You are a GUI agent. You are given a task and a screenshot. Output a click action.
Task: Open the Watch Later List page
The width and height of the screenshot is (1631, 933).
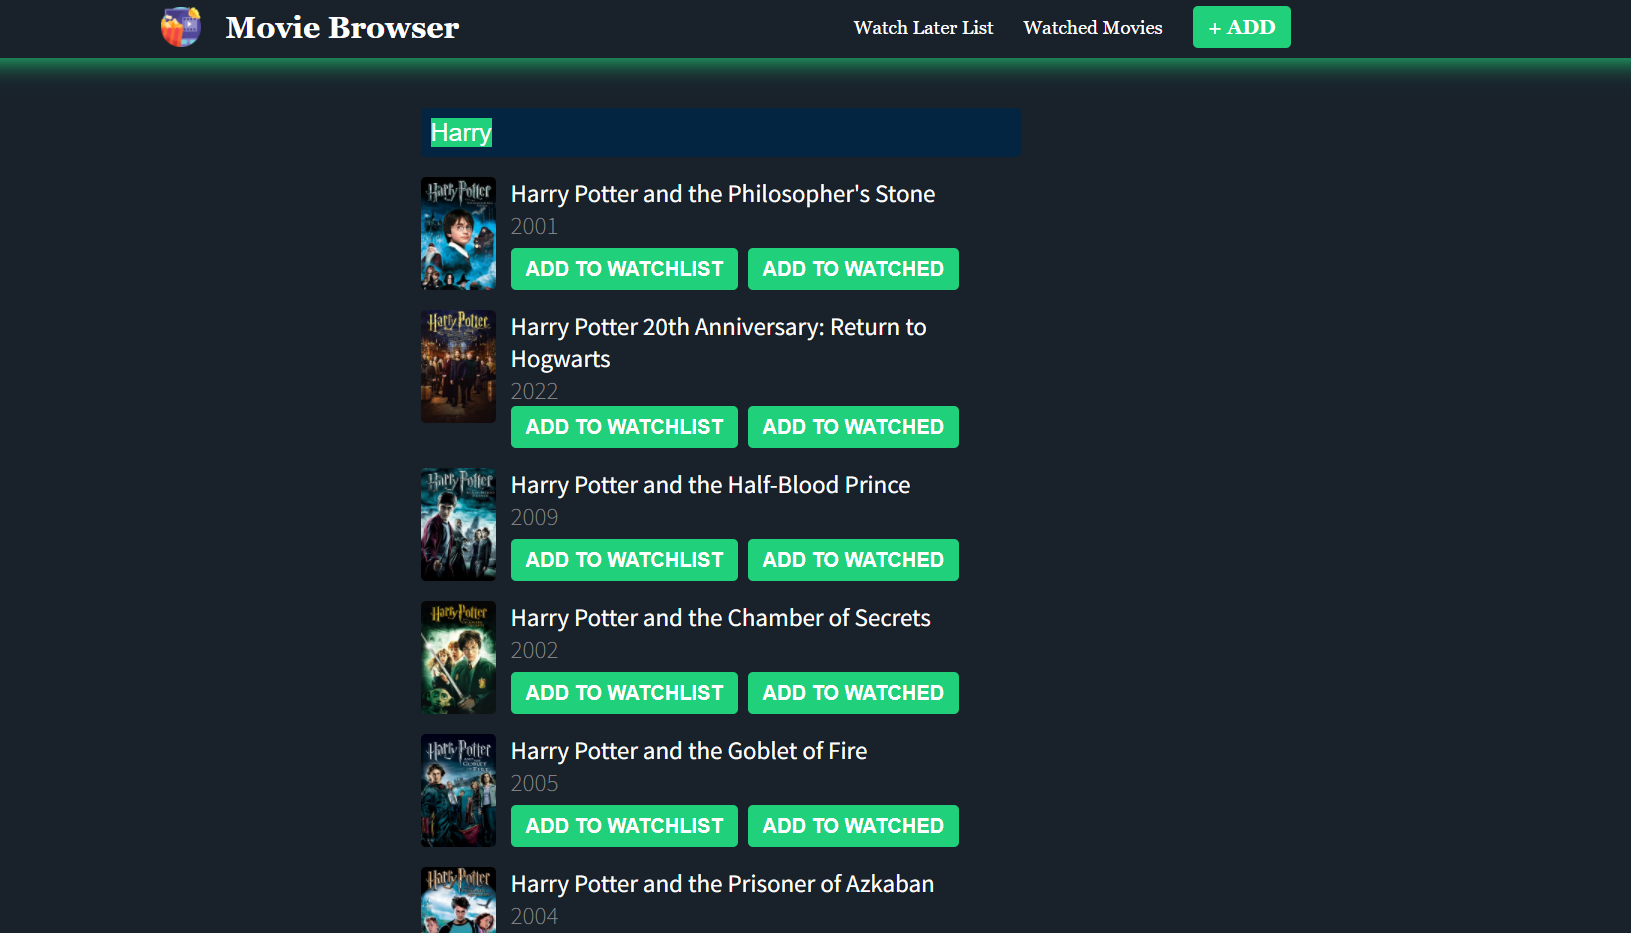[923, 28]
